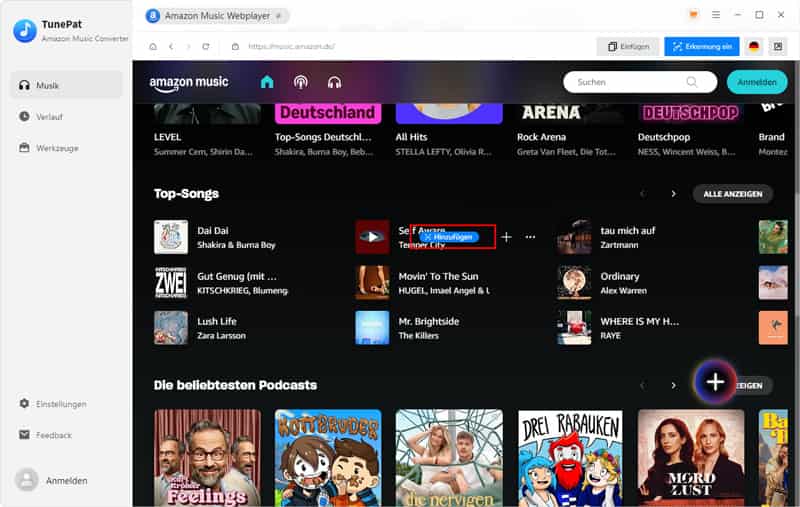
Task: Click the teal Anmelden button
Action: [757, 82]
